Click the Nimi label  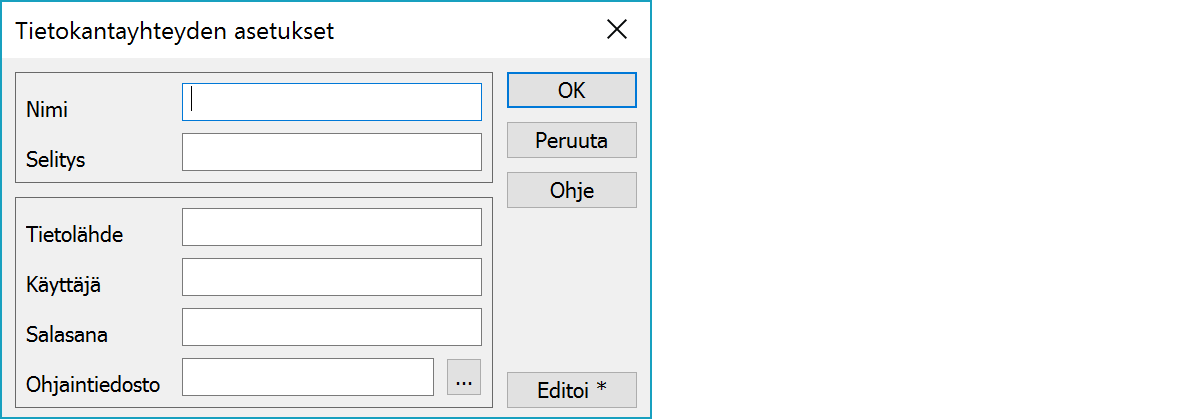[x=47, y=110]
